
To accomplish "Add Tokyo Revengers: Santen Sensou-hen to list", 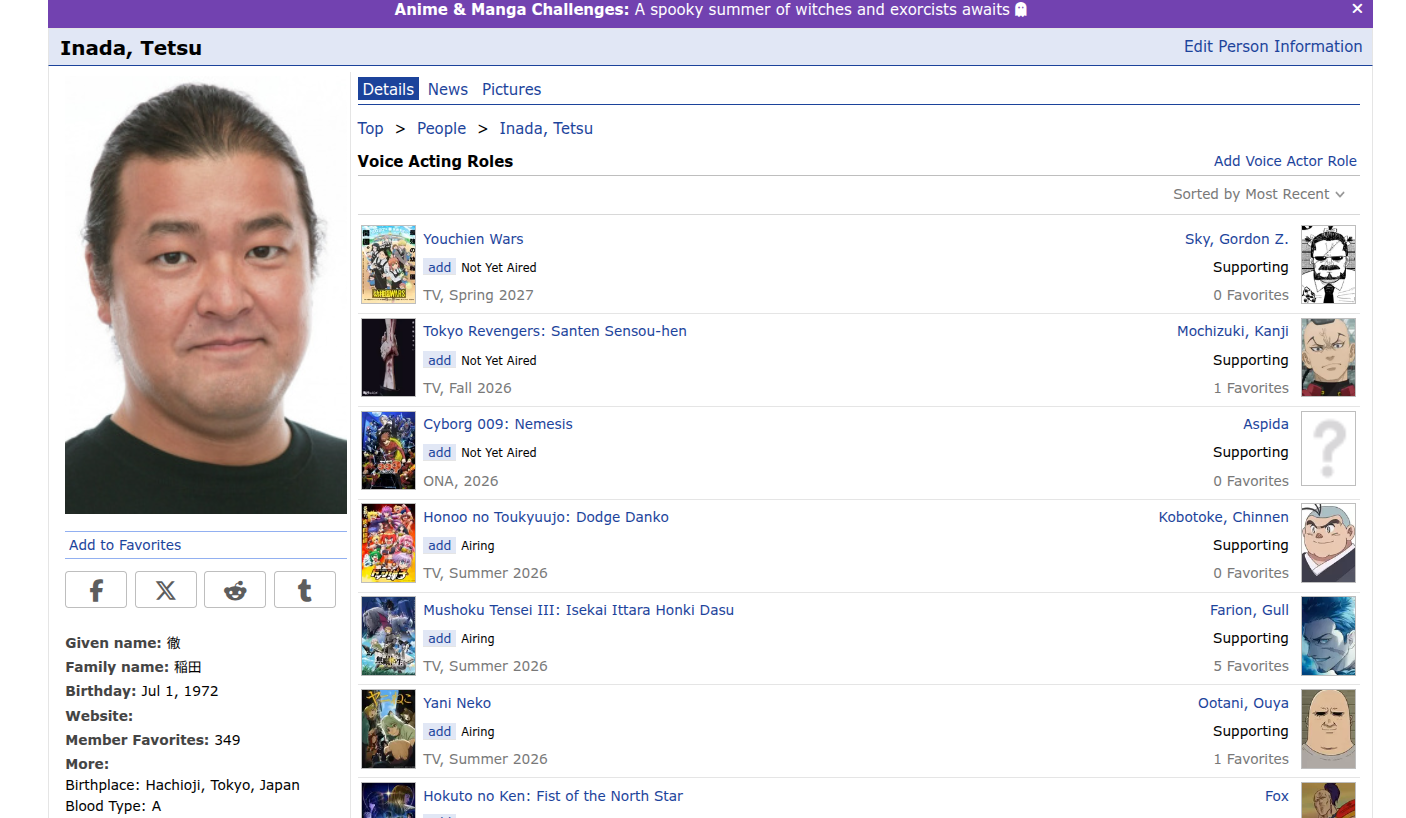I will (x=439, y=360).
